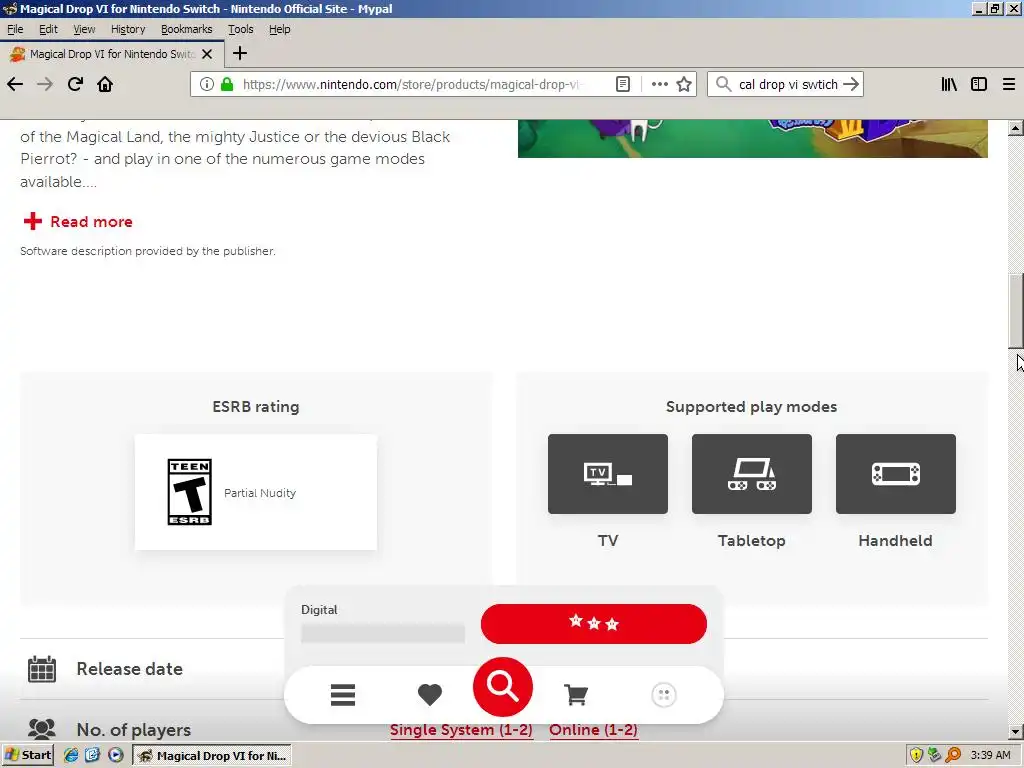Image resolution: width=1024 pixels, height=768 pixels.
Task: Click the second quick launch icon
Action: click(x=93, y=756)
